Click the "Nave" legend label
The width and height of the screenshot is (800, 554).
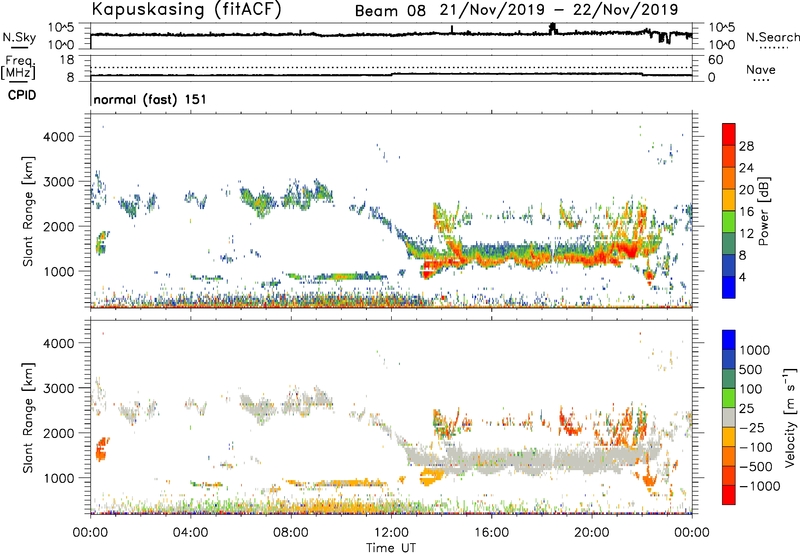tap(760, 69)
